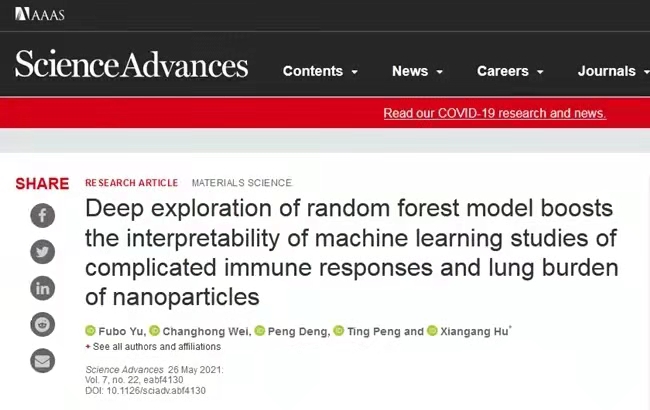Expand the News dropdown menu
Image resolution: width=650 pixels, height=410 pixels.
coord(418,71)
